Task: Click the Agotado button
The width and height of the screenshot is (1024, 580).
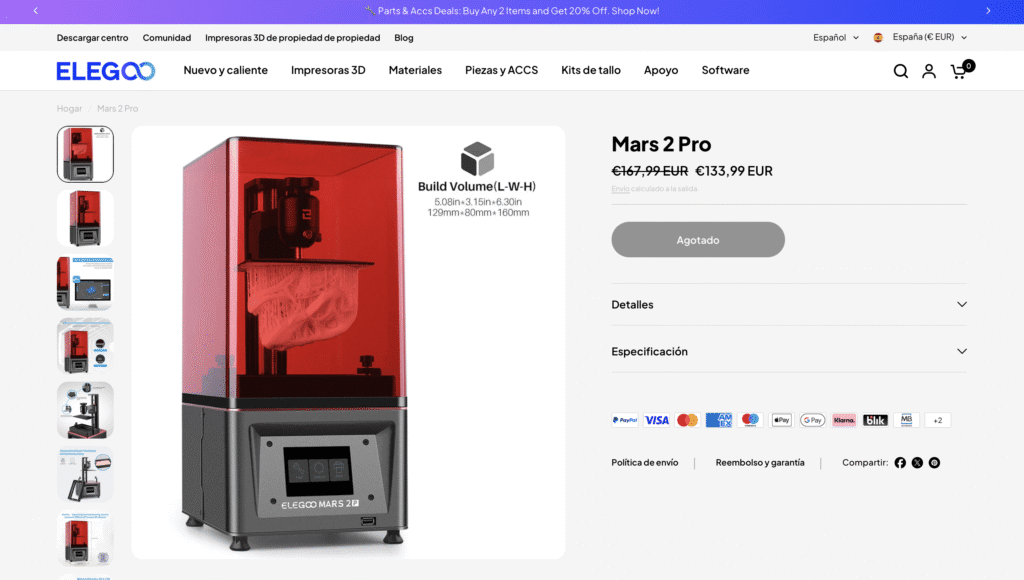Action: click(x=698, y=240)
